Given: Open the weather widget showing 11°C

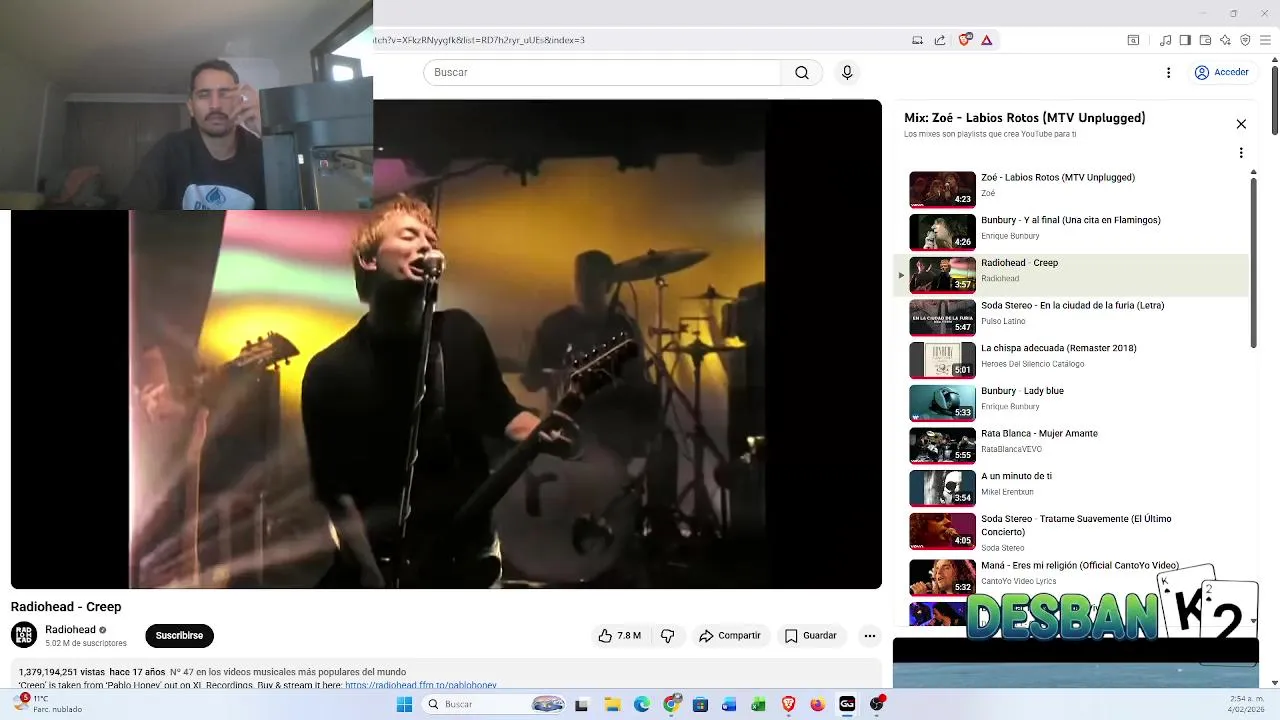Looking at the screenshot, I should click(50, 704).
